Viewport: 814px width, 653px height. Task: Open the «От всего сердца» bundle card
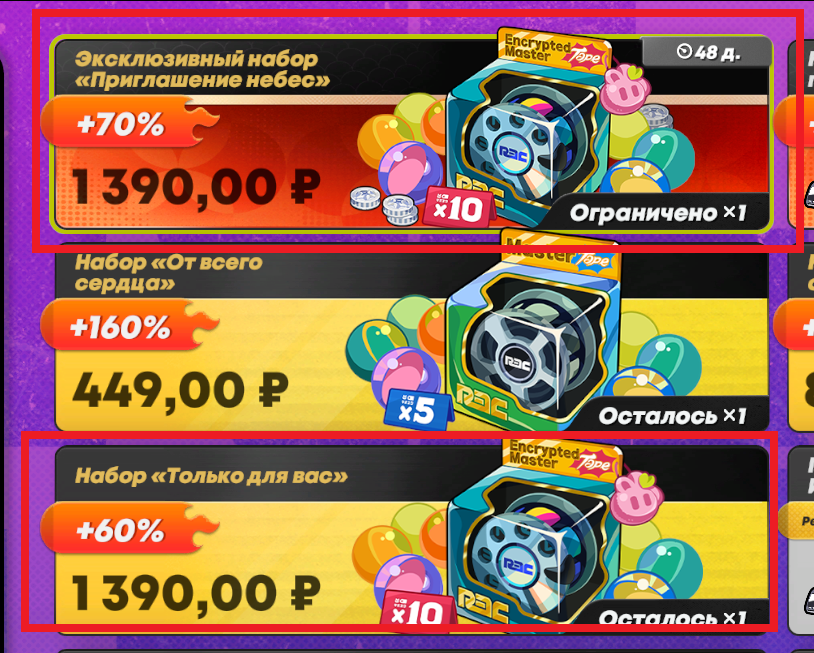(411, 337)
